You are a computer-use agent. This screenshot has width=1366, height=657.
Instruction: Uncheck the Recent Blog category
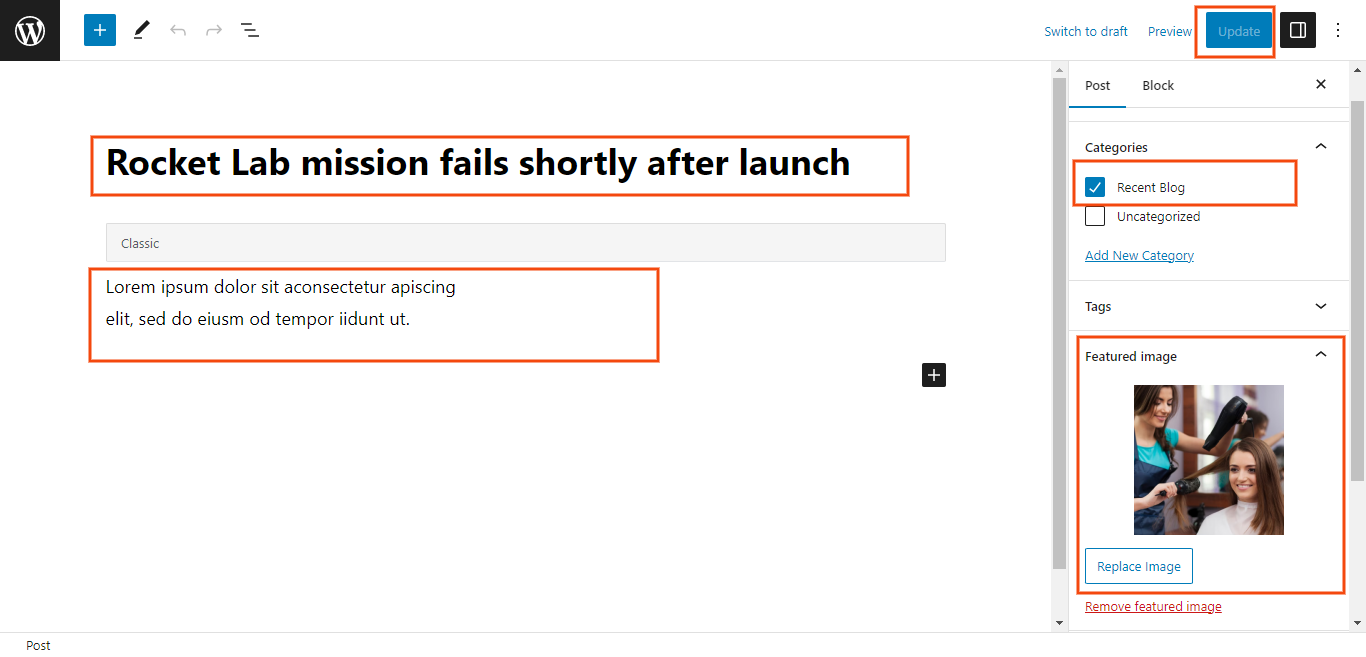click(1095, 187)
